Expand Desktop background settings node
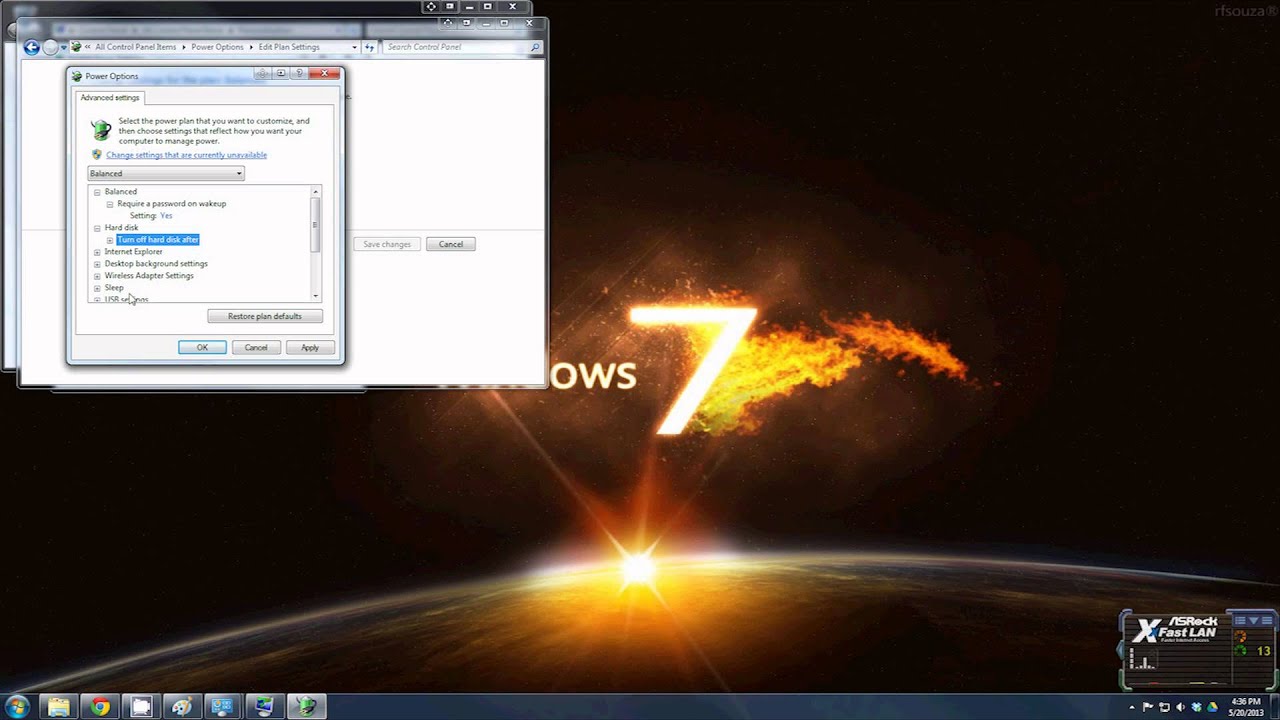1280x720 pixels. click(97, 264)
